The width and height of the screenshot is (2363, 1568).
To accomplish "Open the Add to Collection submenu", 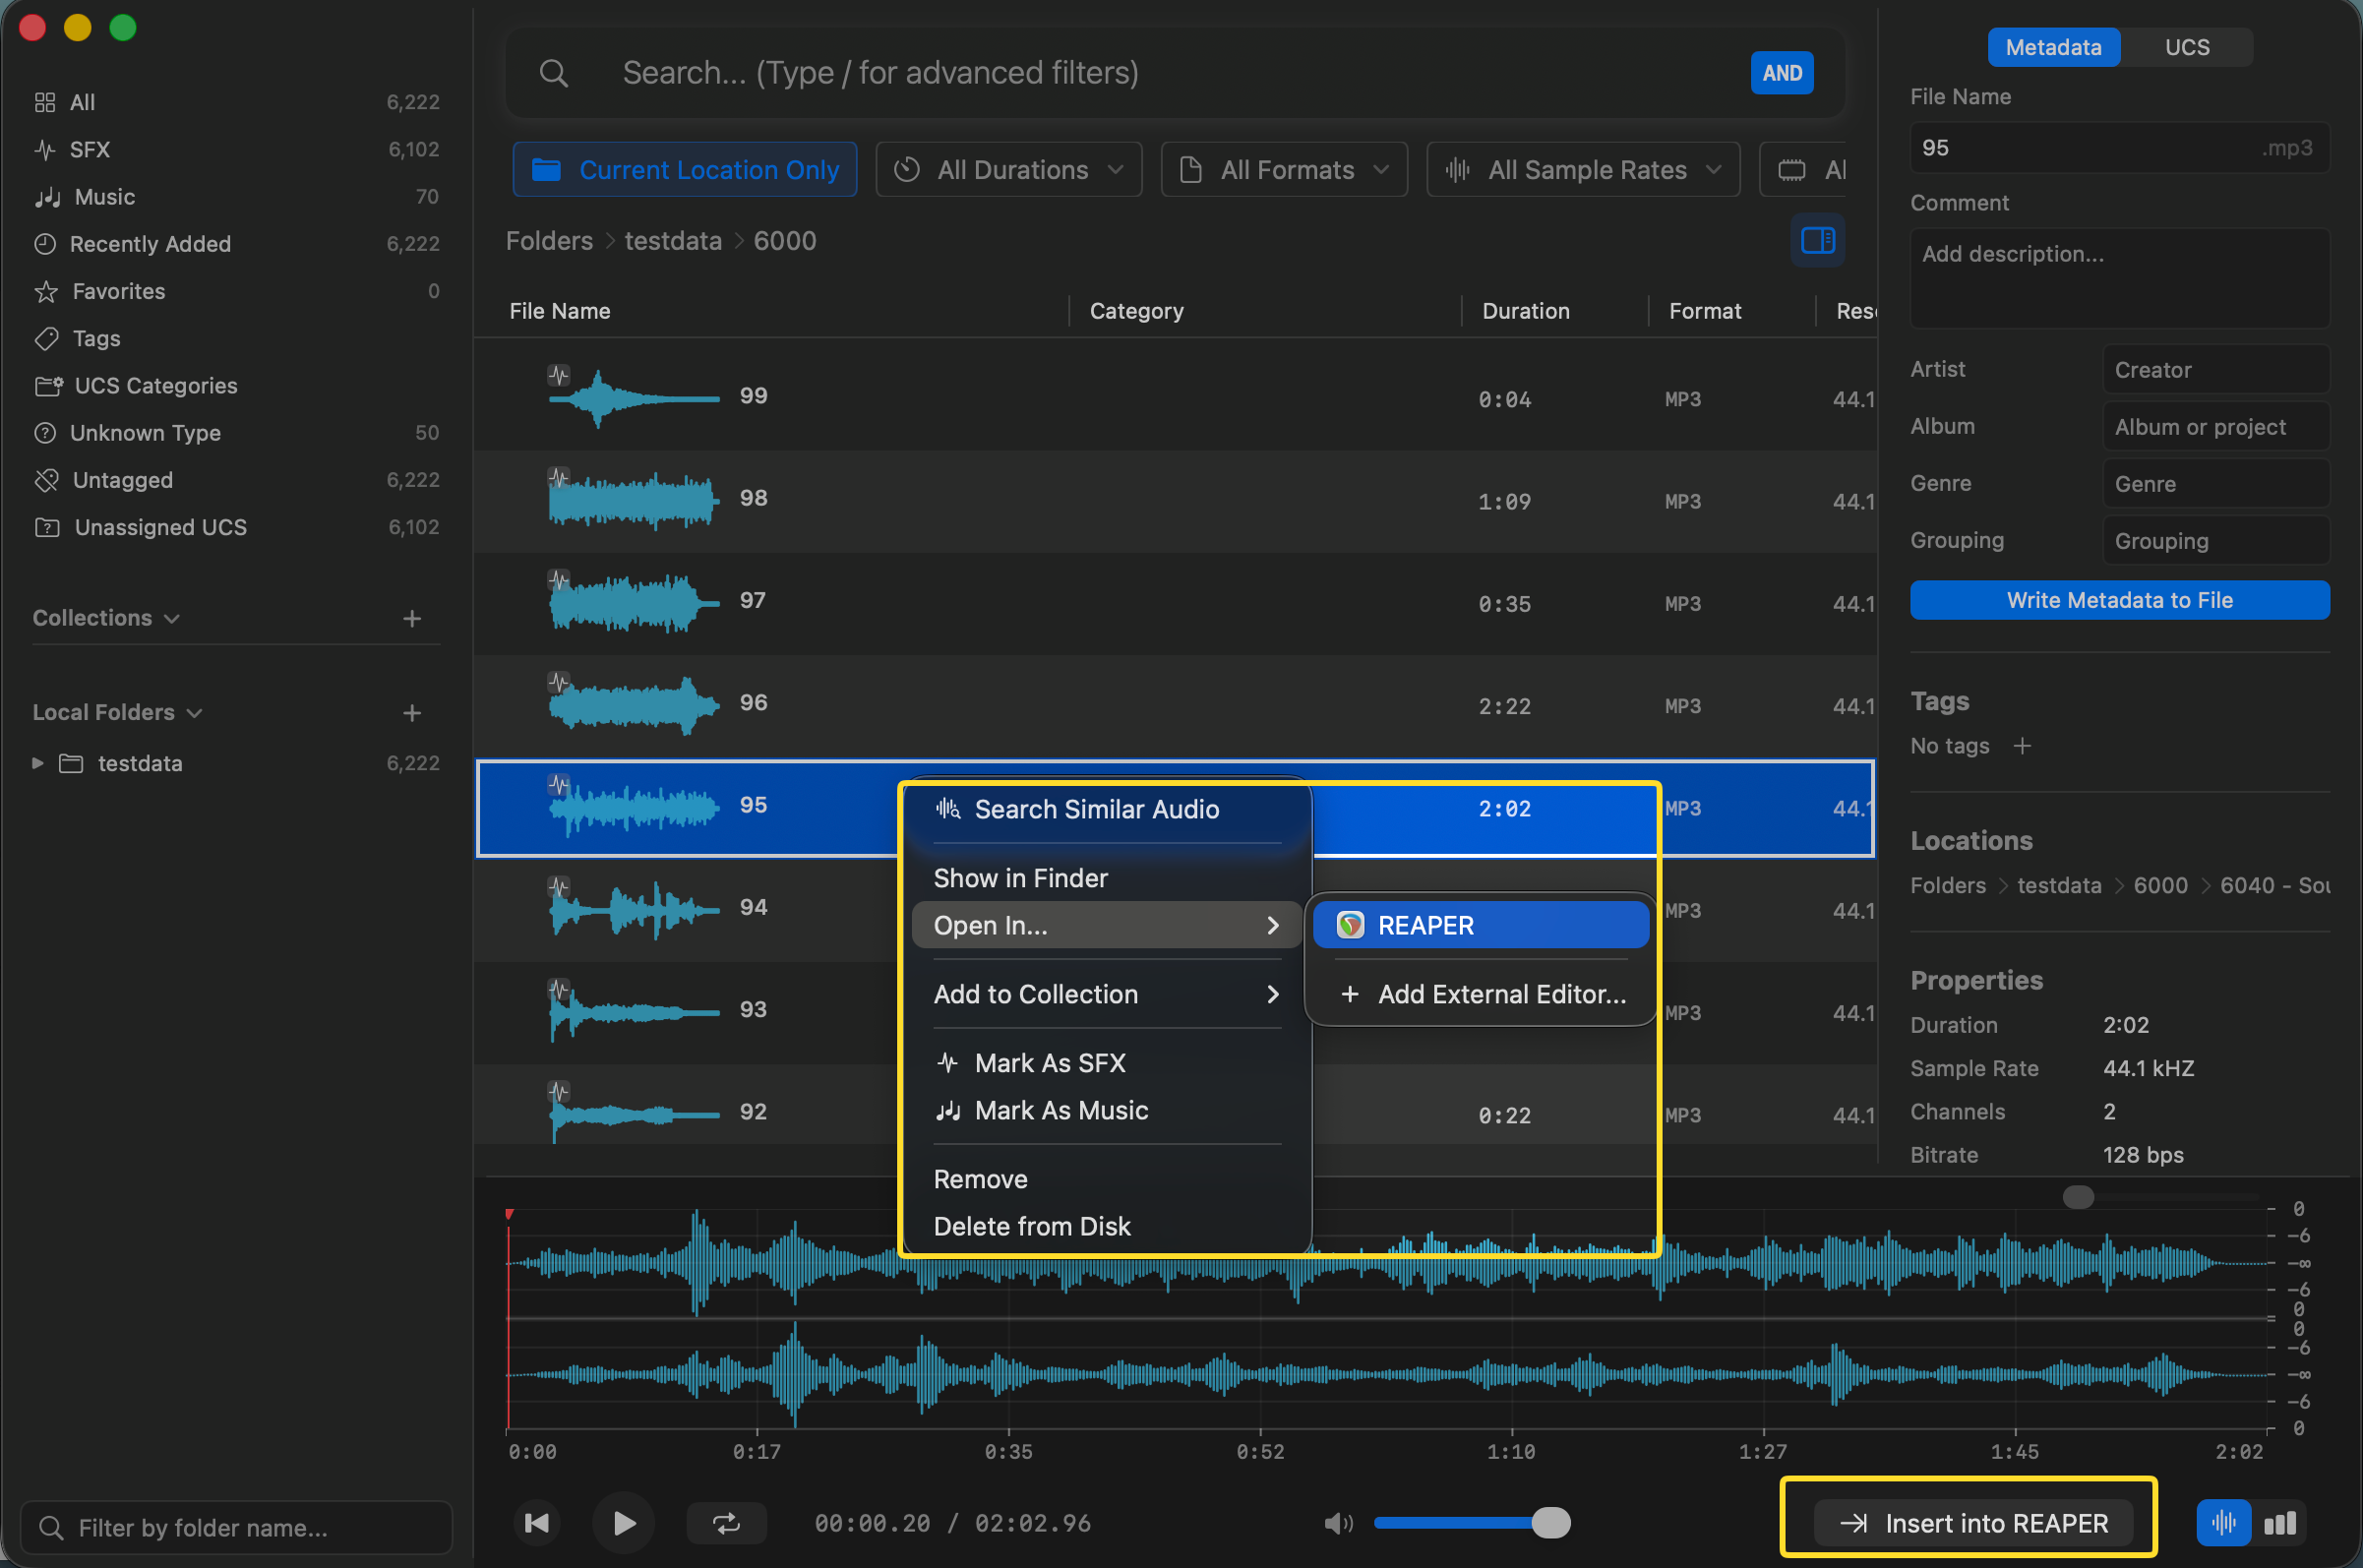I will (x=1106, y=994).
